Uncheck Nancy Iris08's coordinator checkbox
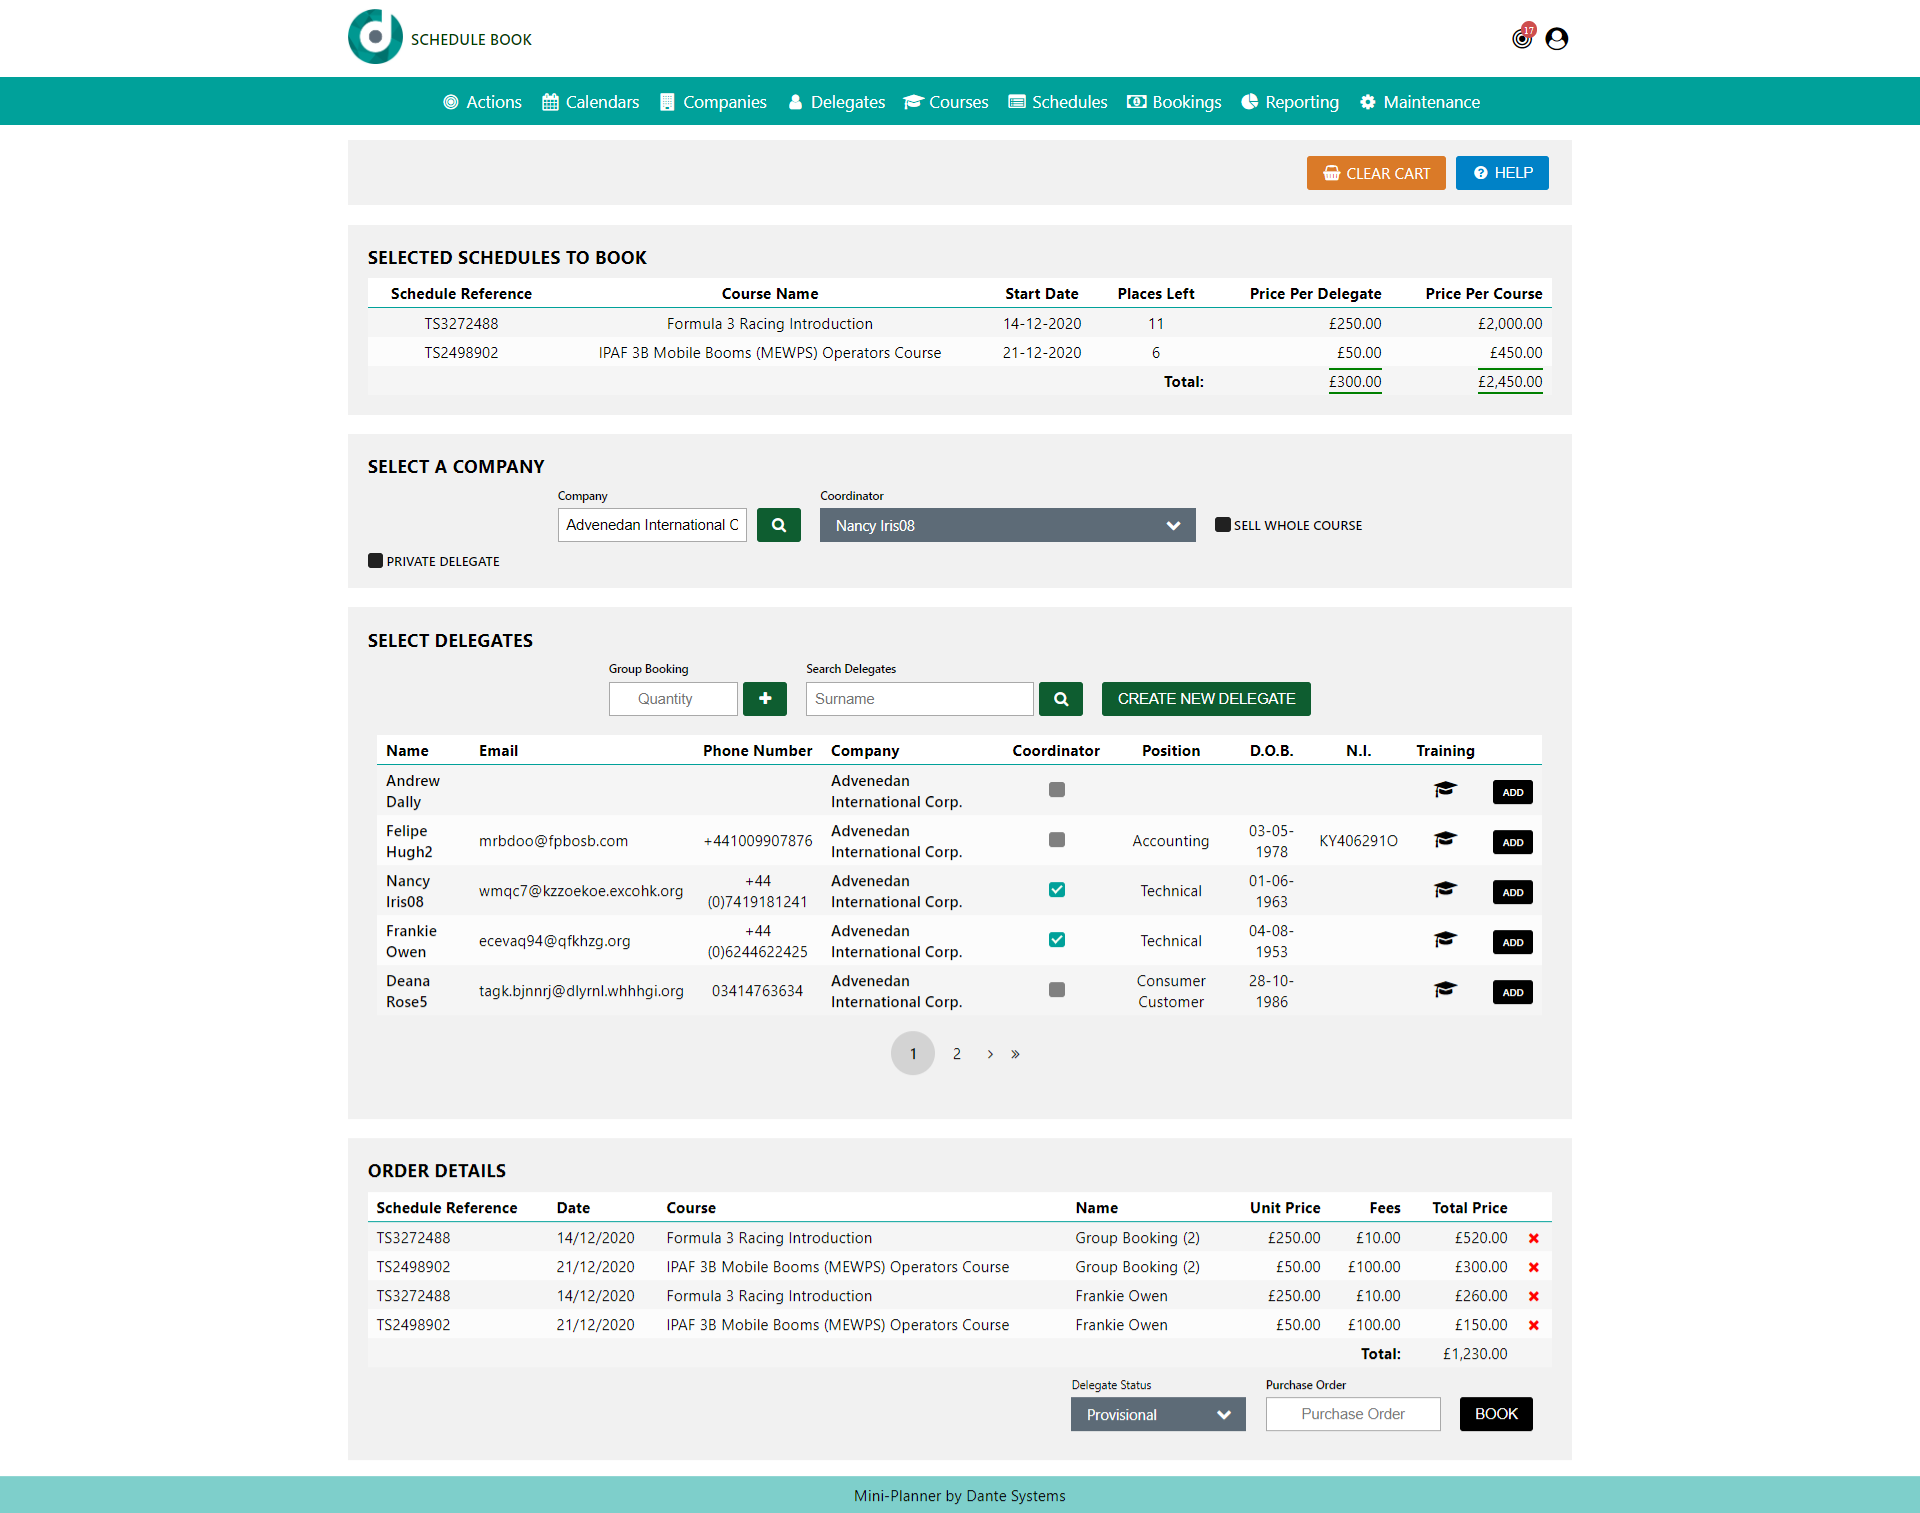 coord(1056,889)
